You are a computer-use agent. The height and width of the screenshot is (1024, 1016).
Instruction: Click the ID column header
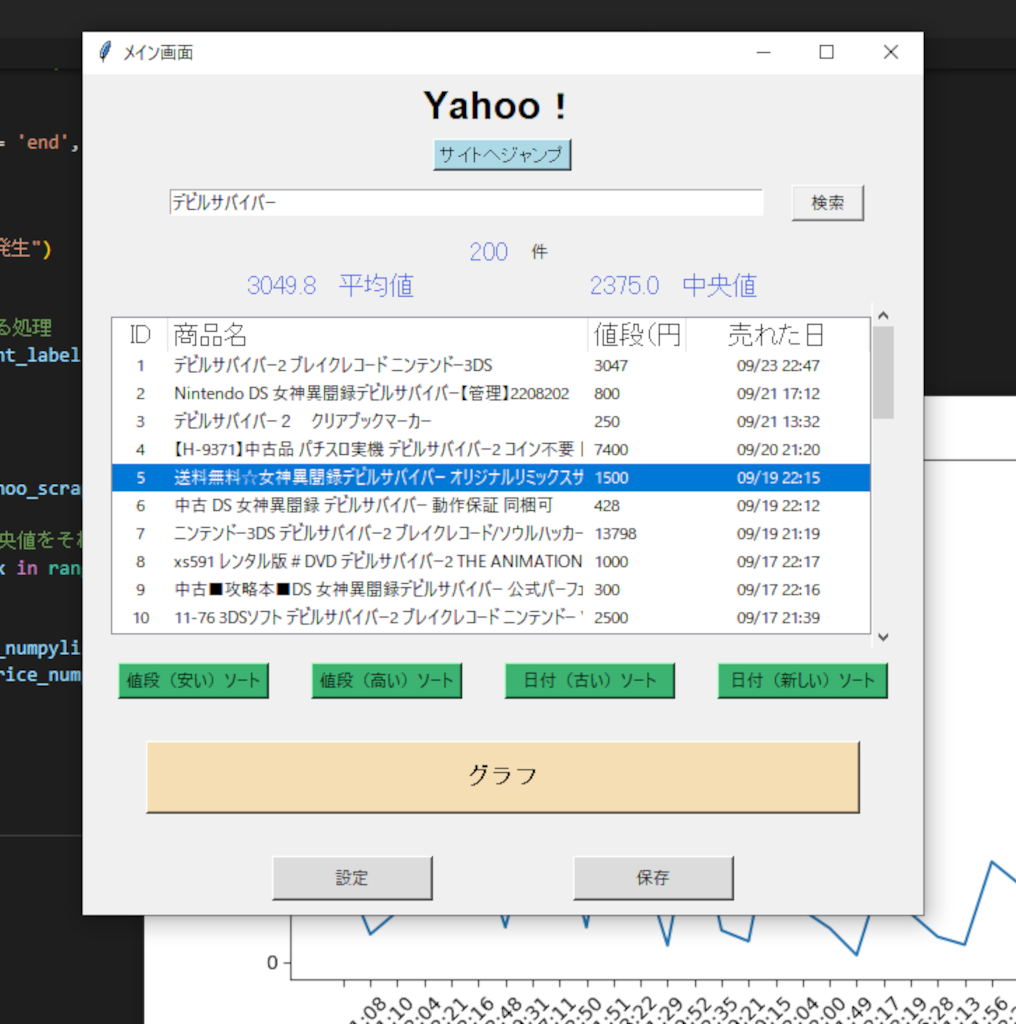pyautogui.click(x=140, y=335)
